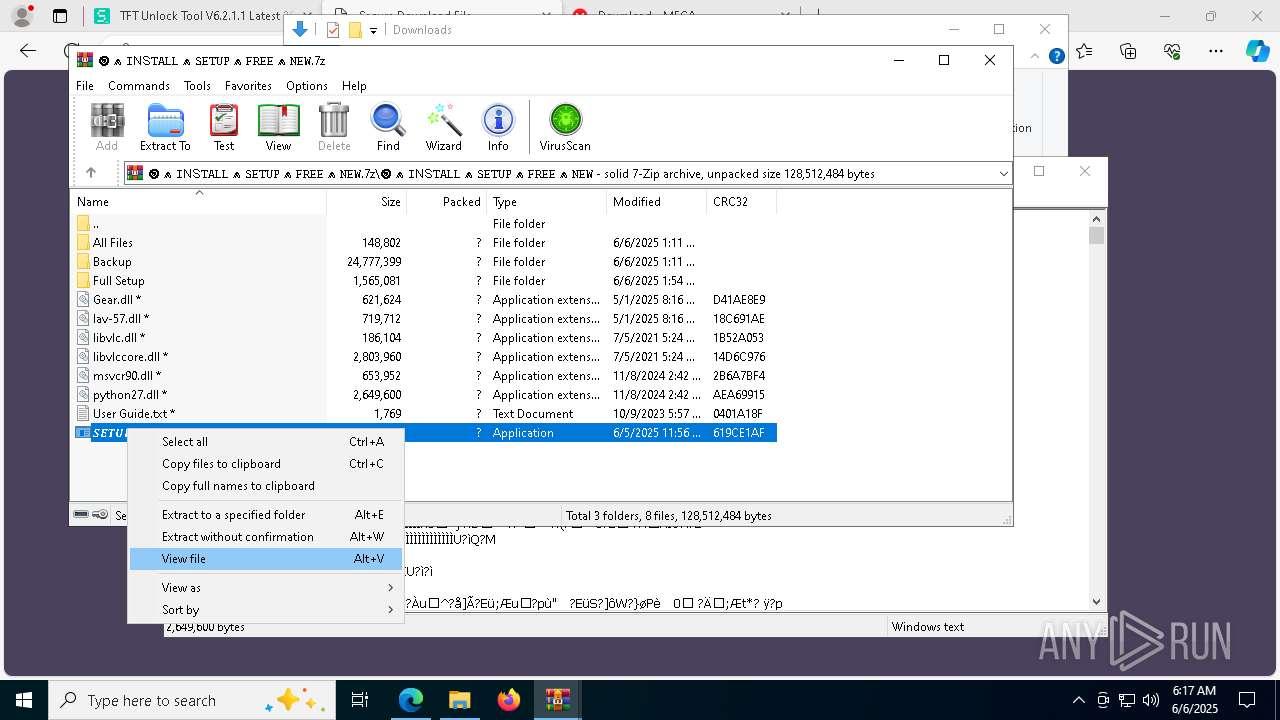Expand the archive path dropdown

click(x=1003, y=174)
